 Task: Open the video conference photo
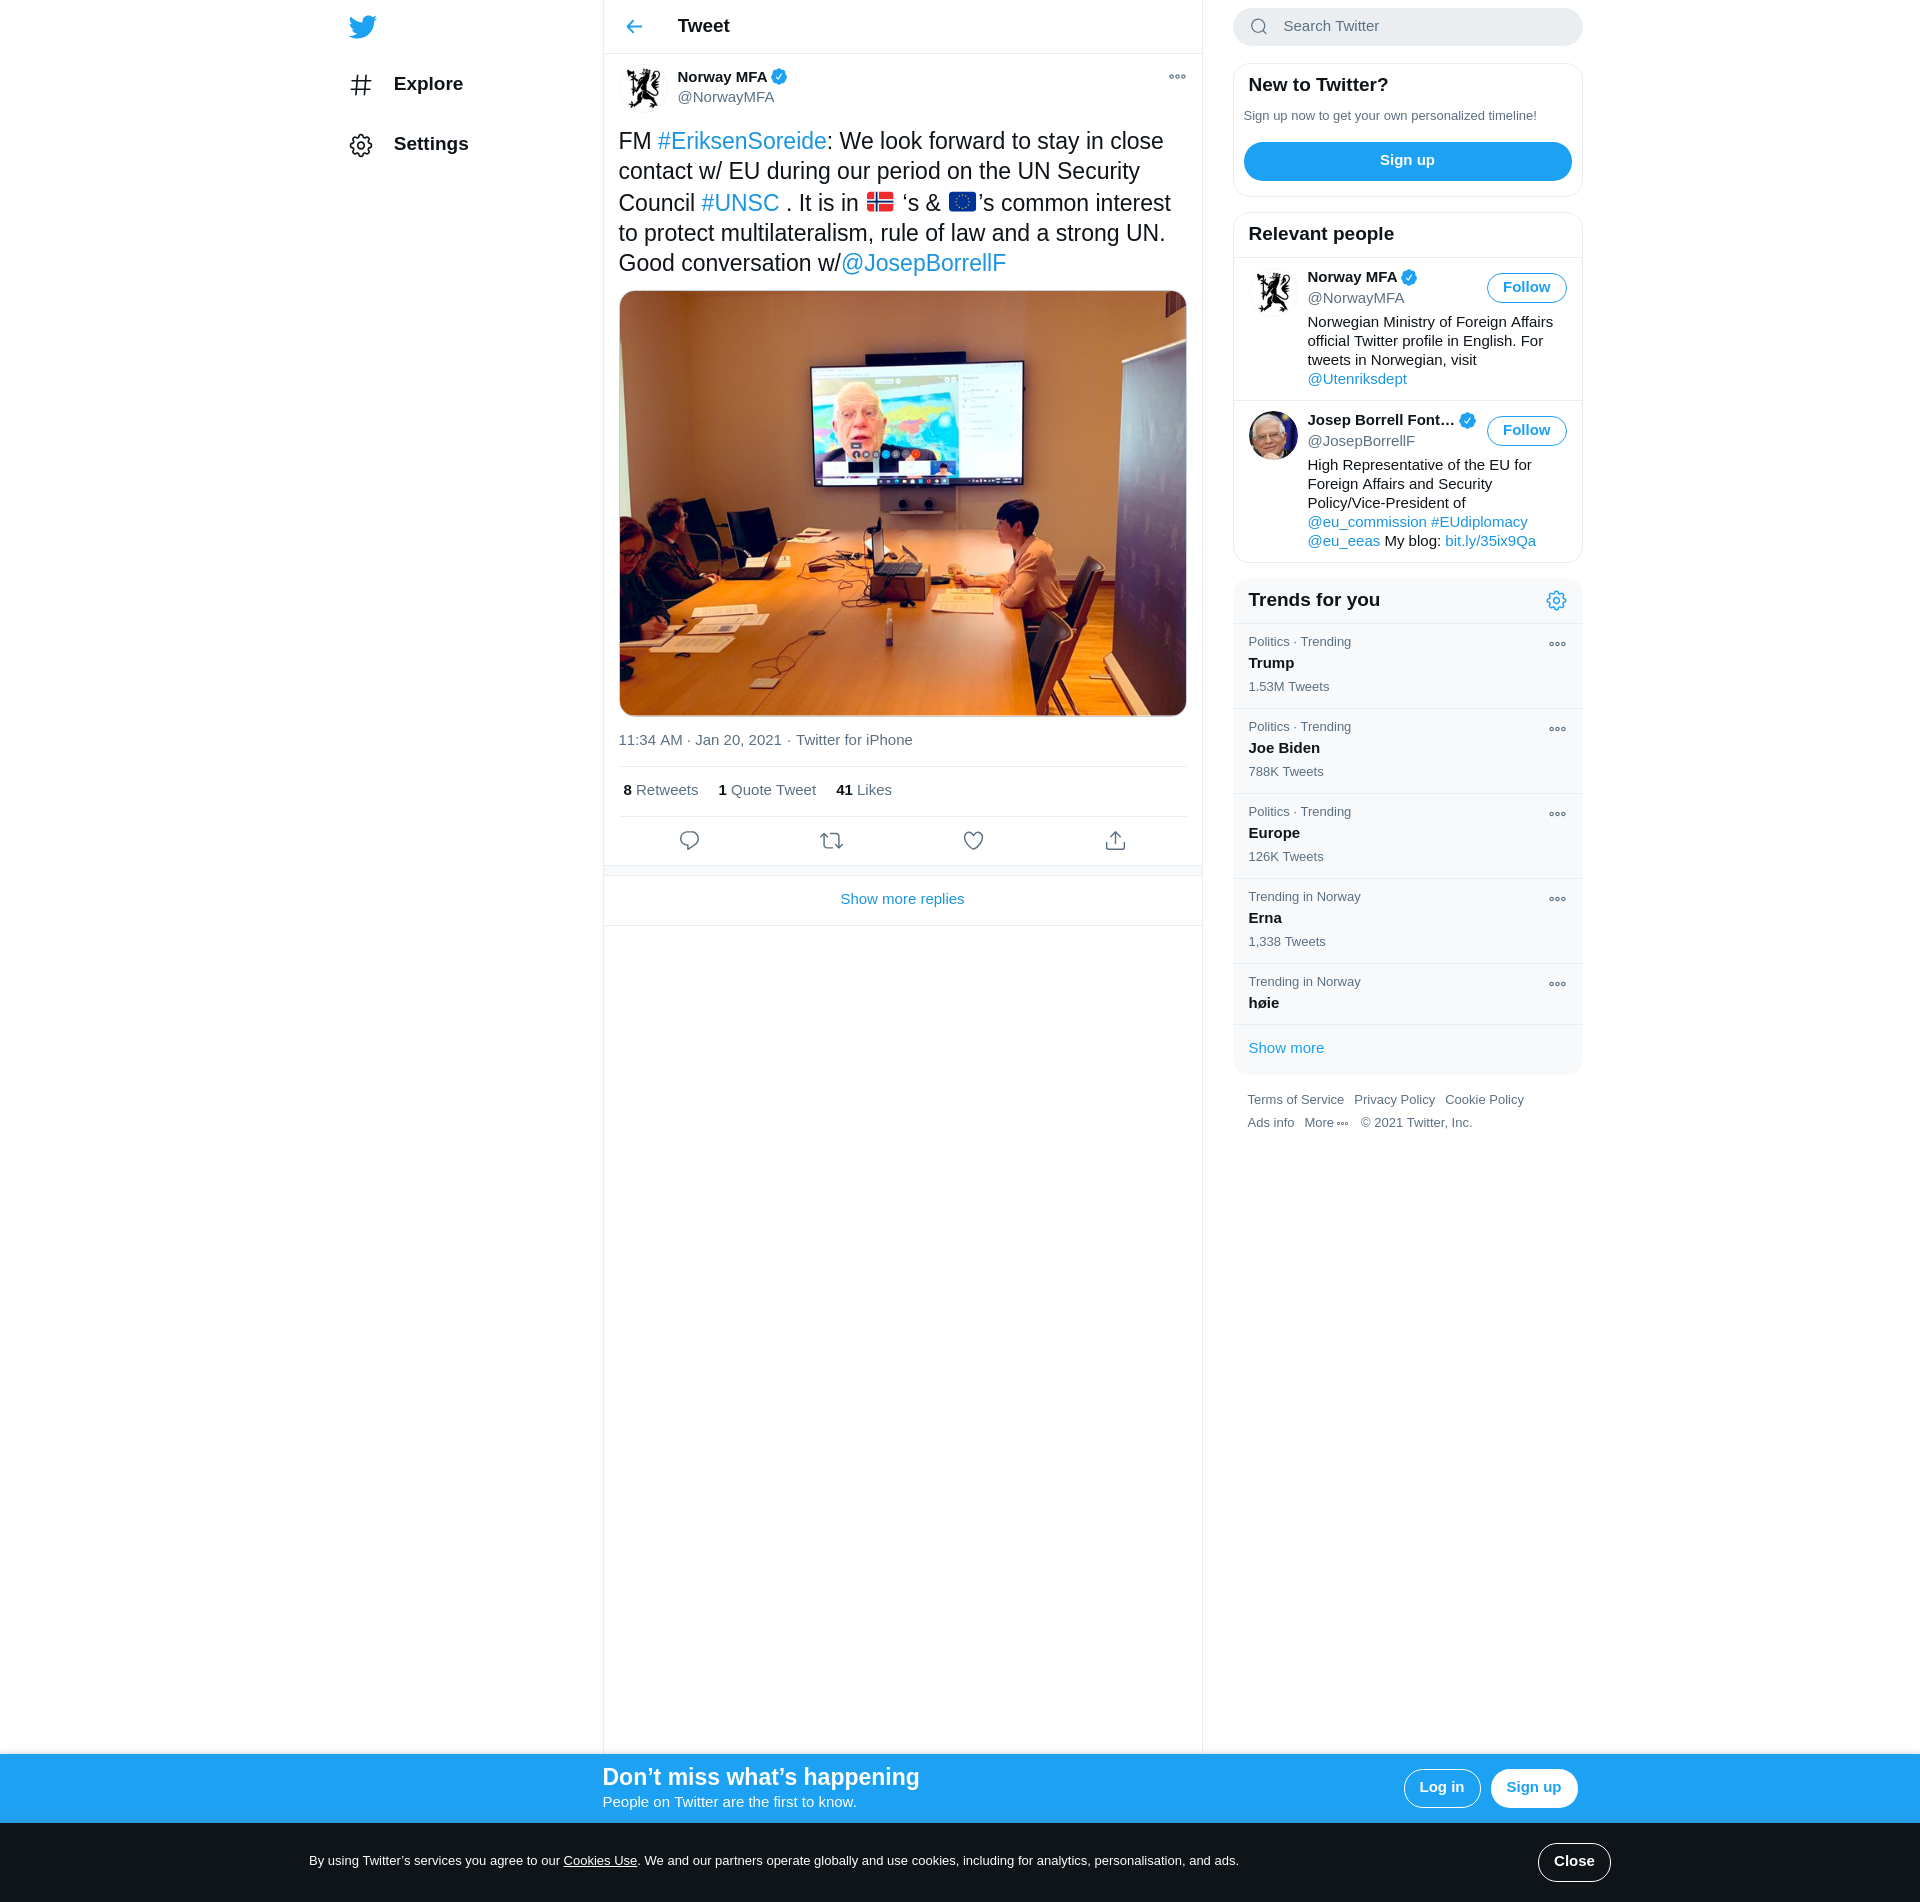902,504
